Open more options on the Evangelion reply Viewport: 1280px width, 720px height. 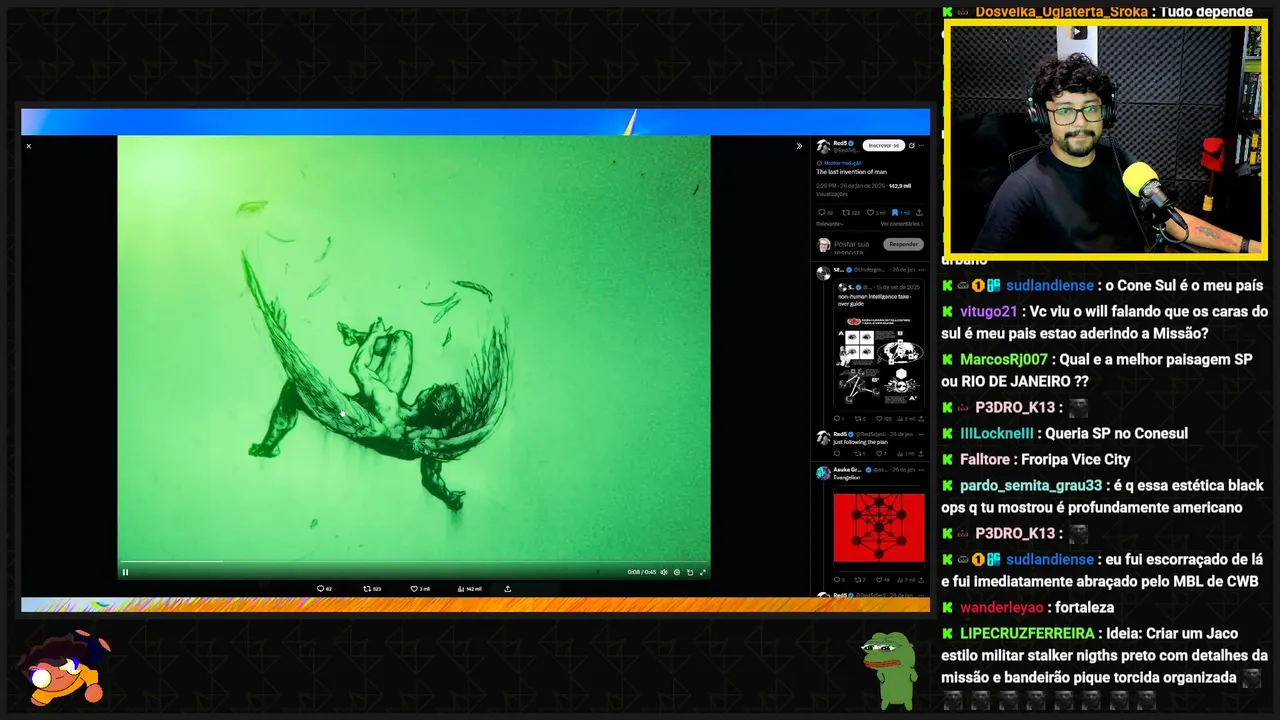point(921,469)
